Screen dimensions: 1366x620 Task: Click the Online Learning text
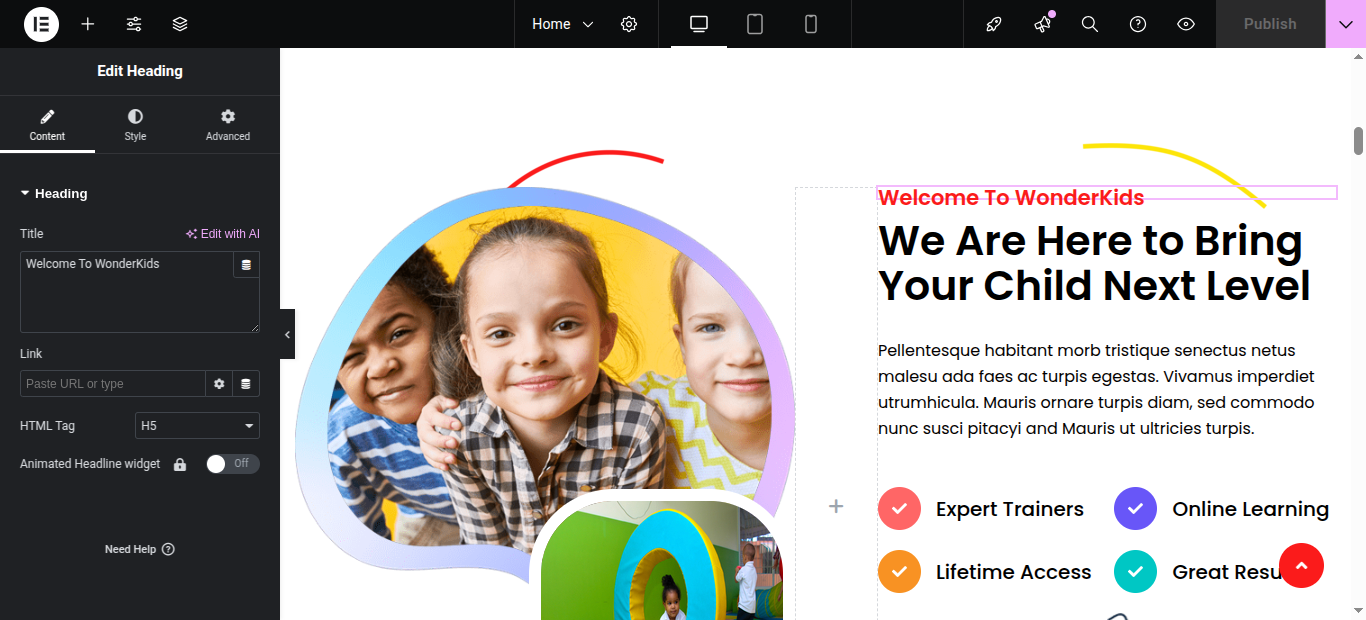click(1251, 509)
